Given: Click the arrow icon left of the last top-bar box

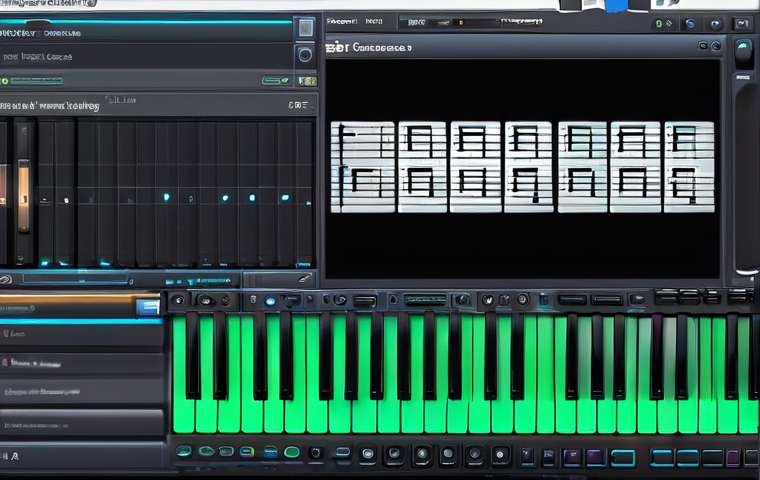Looking at the screenshot, I should point(715,24).
